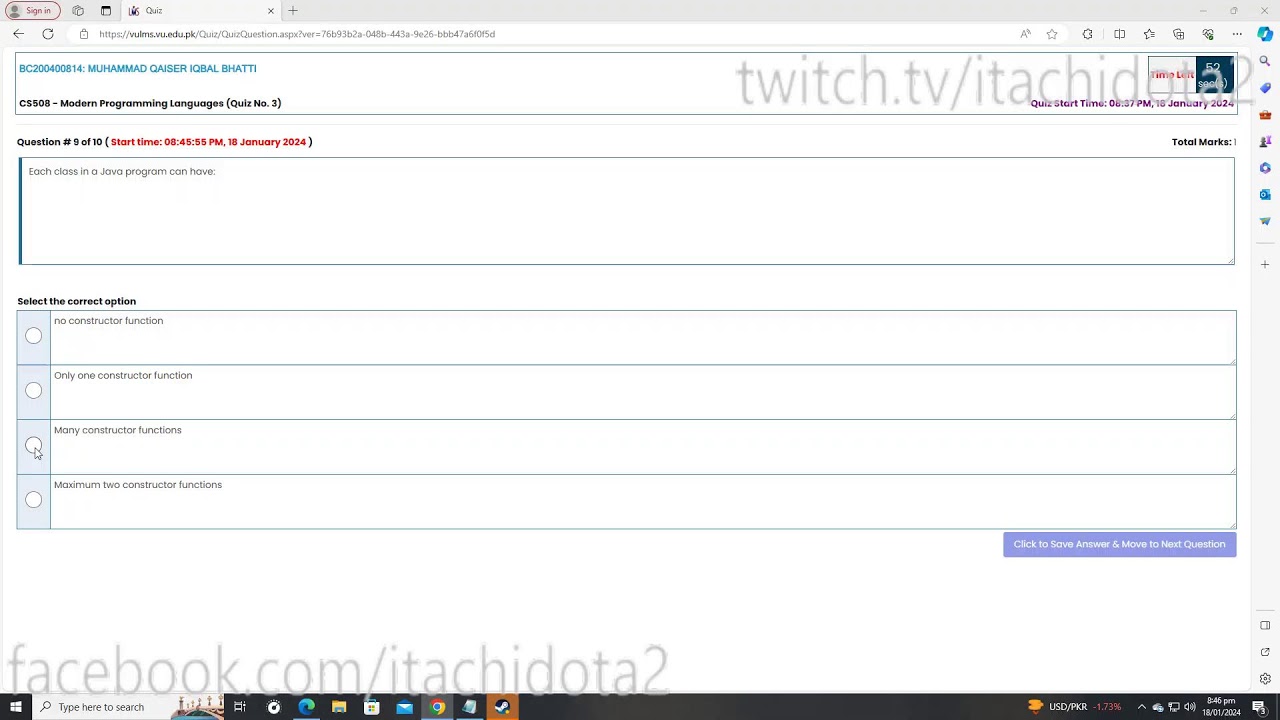The image size is (1280, 720).
Task: Open sidebar Search icon
Action: click(1265, 62)
